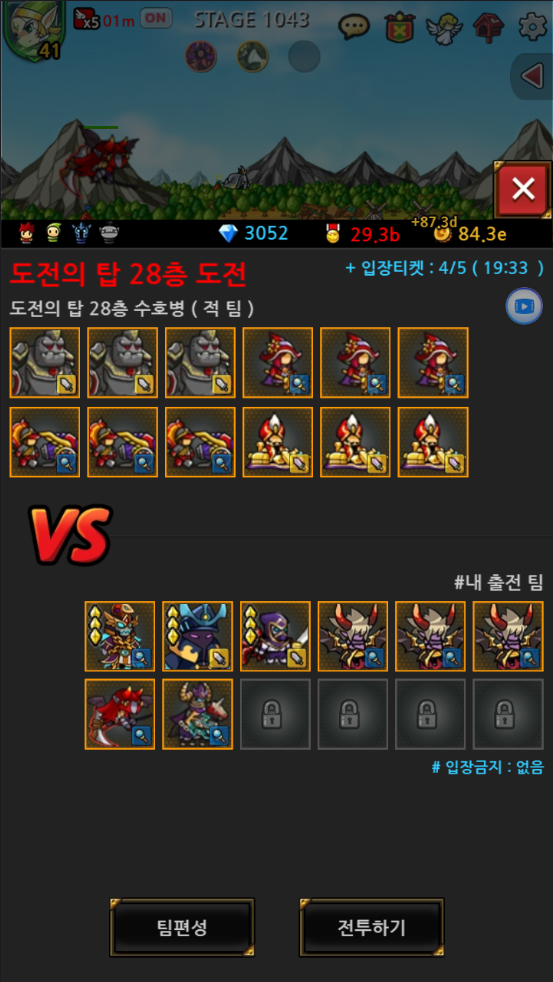The width and height of the screenshot is (553, 982).
Task: Select first stone golem enemy unit
Action: pos(44,363)
